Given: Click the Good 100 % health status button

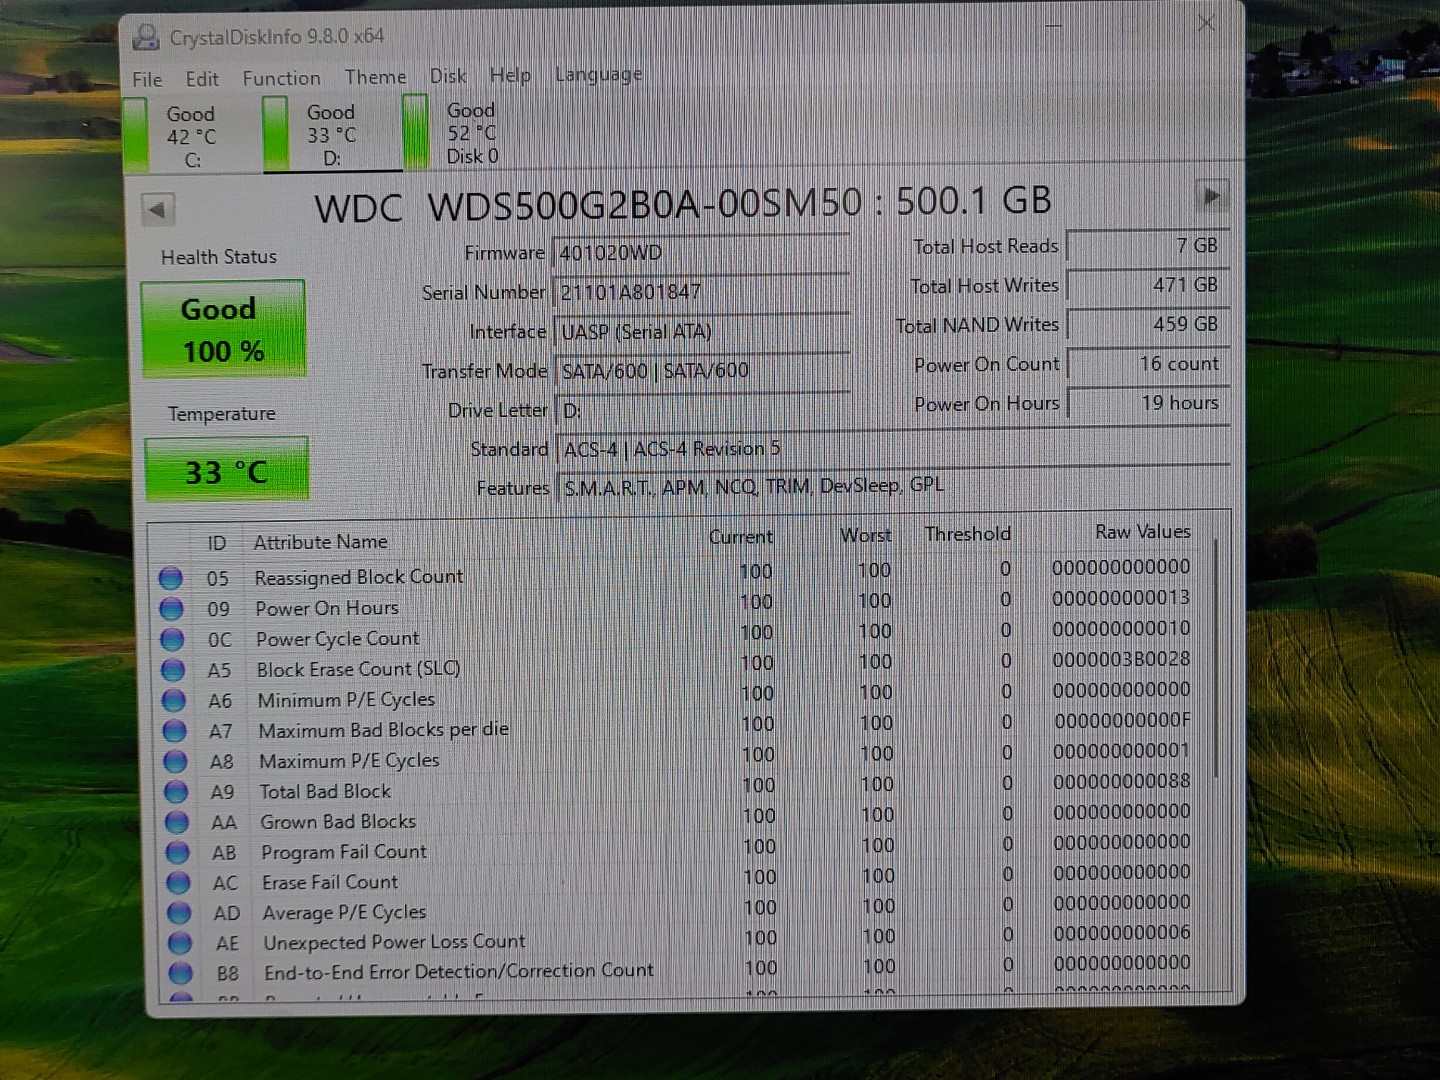Looking at the screenshot, I should (x=223, y=329).
